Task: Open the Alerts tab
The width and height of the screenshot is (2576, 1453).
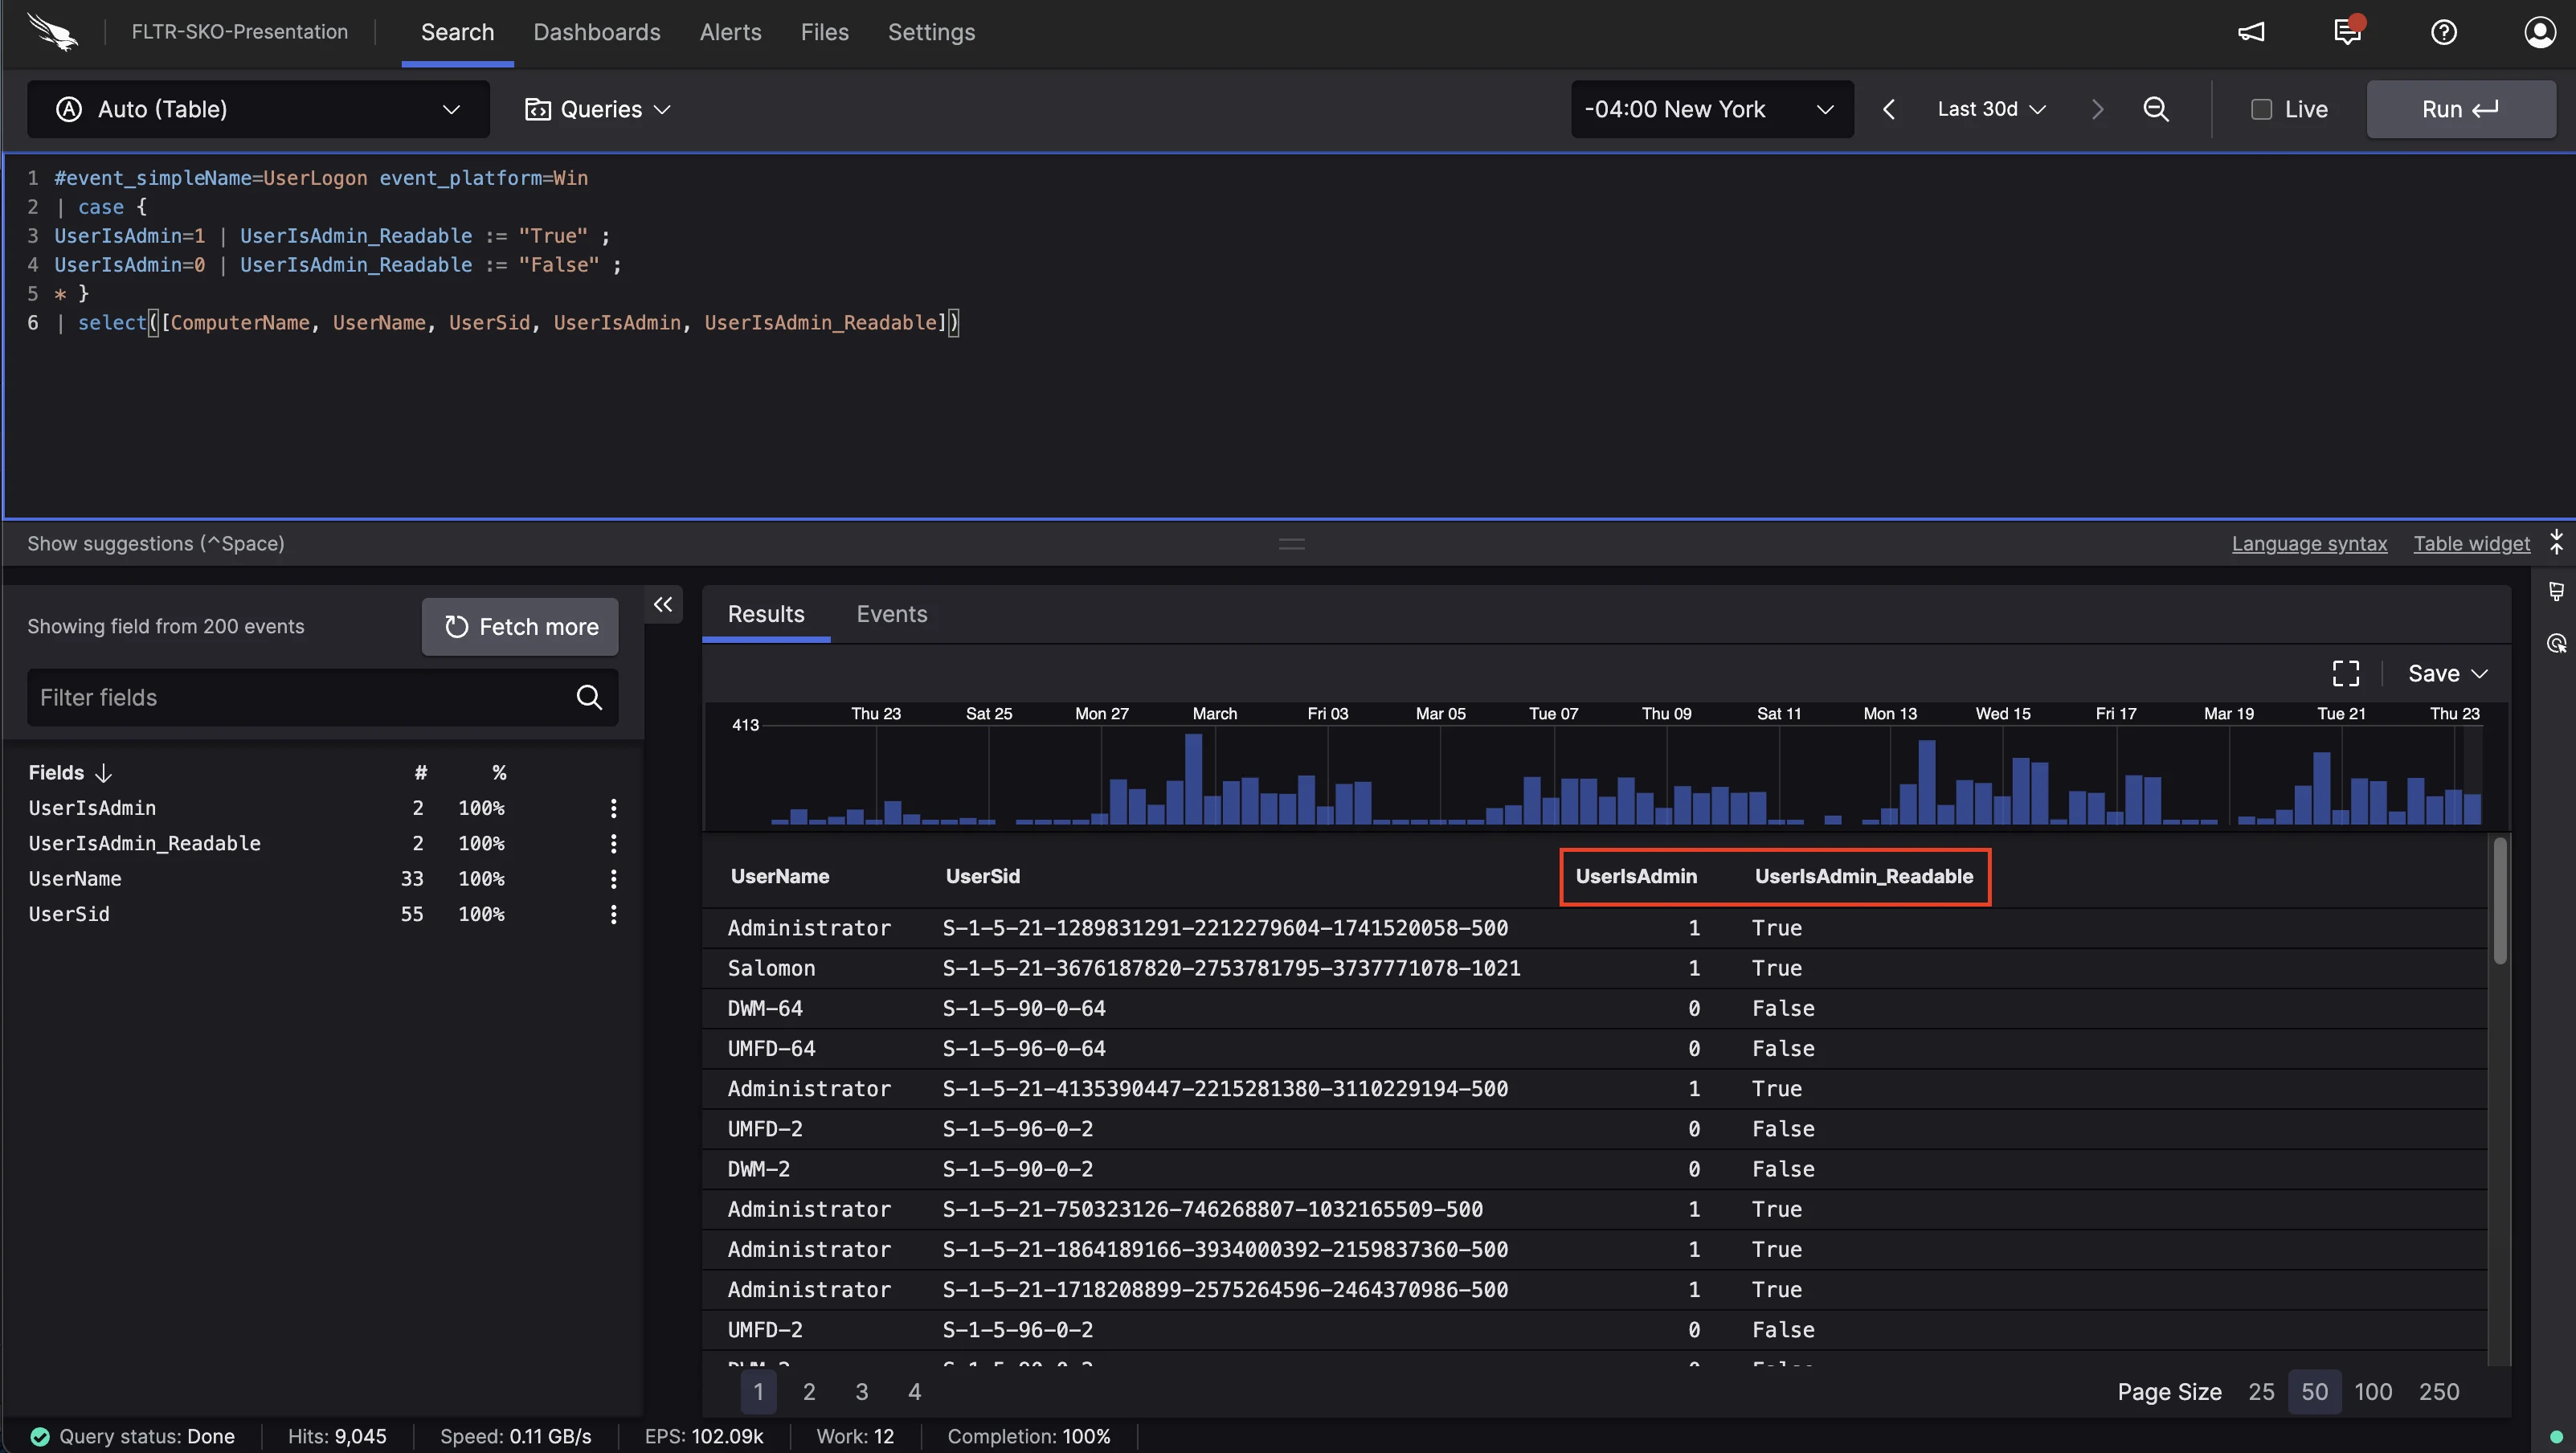Action: (x=730, y=32)
